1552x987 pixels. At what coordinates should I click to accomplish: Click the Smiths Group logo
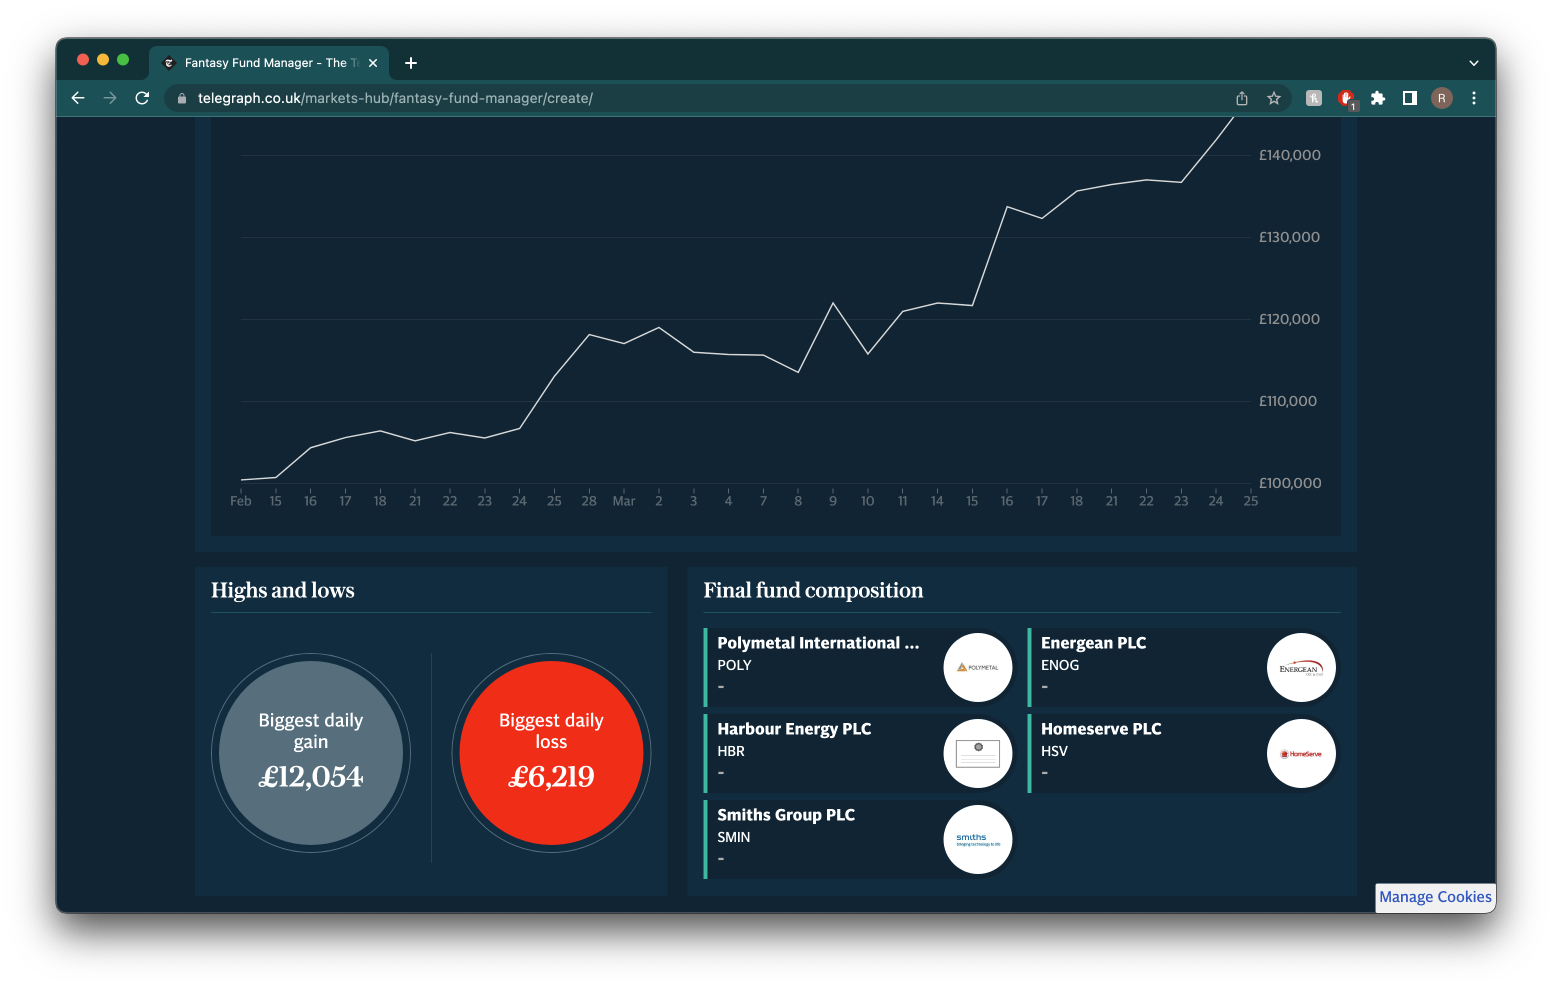click(x=978, y=839)
